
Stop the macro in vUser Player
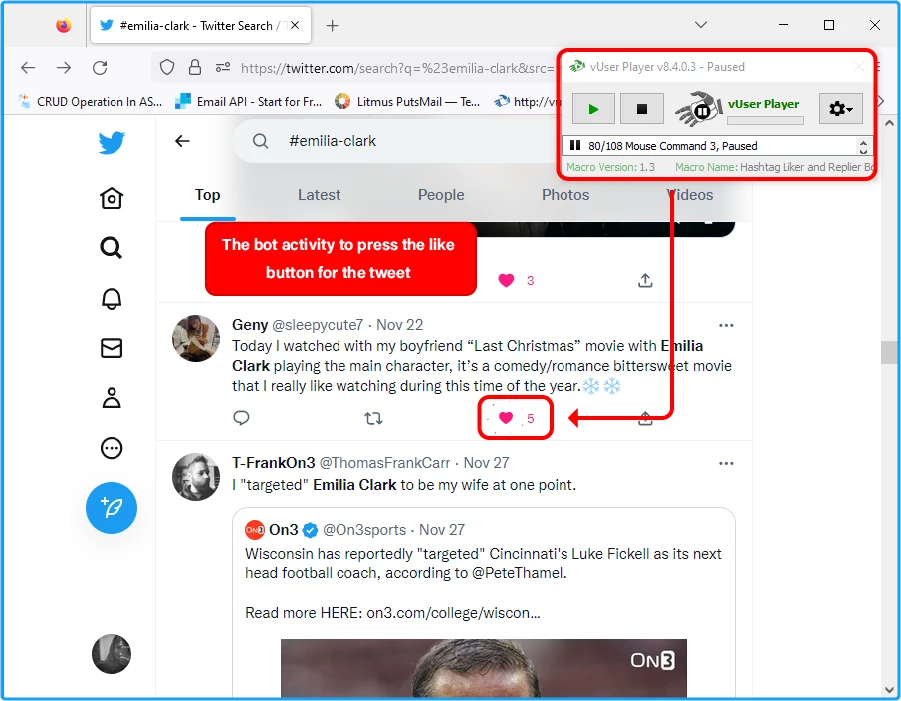642,109
